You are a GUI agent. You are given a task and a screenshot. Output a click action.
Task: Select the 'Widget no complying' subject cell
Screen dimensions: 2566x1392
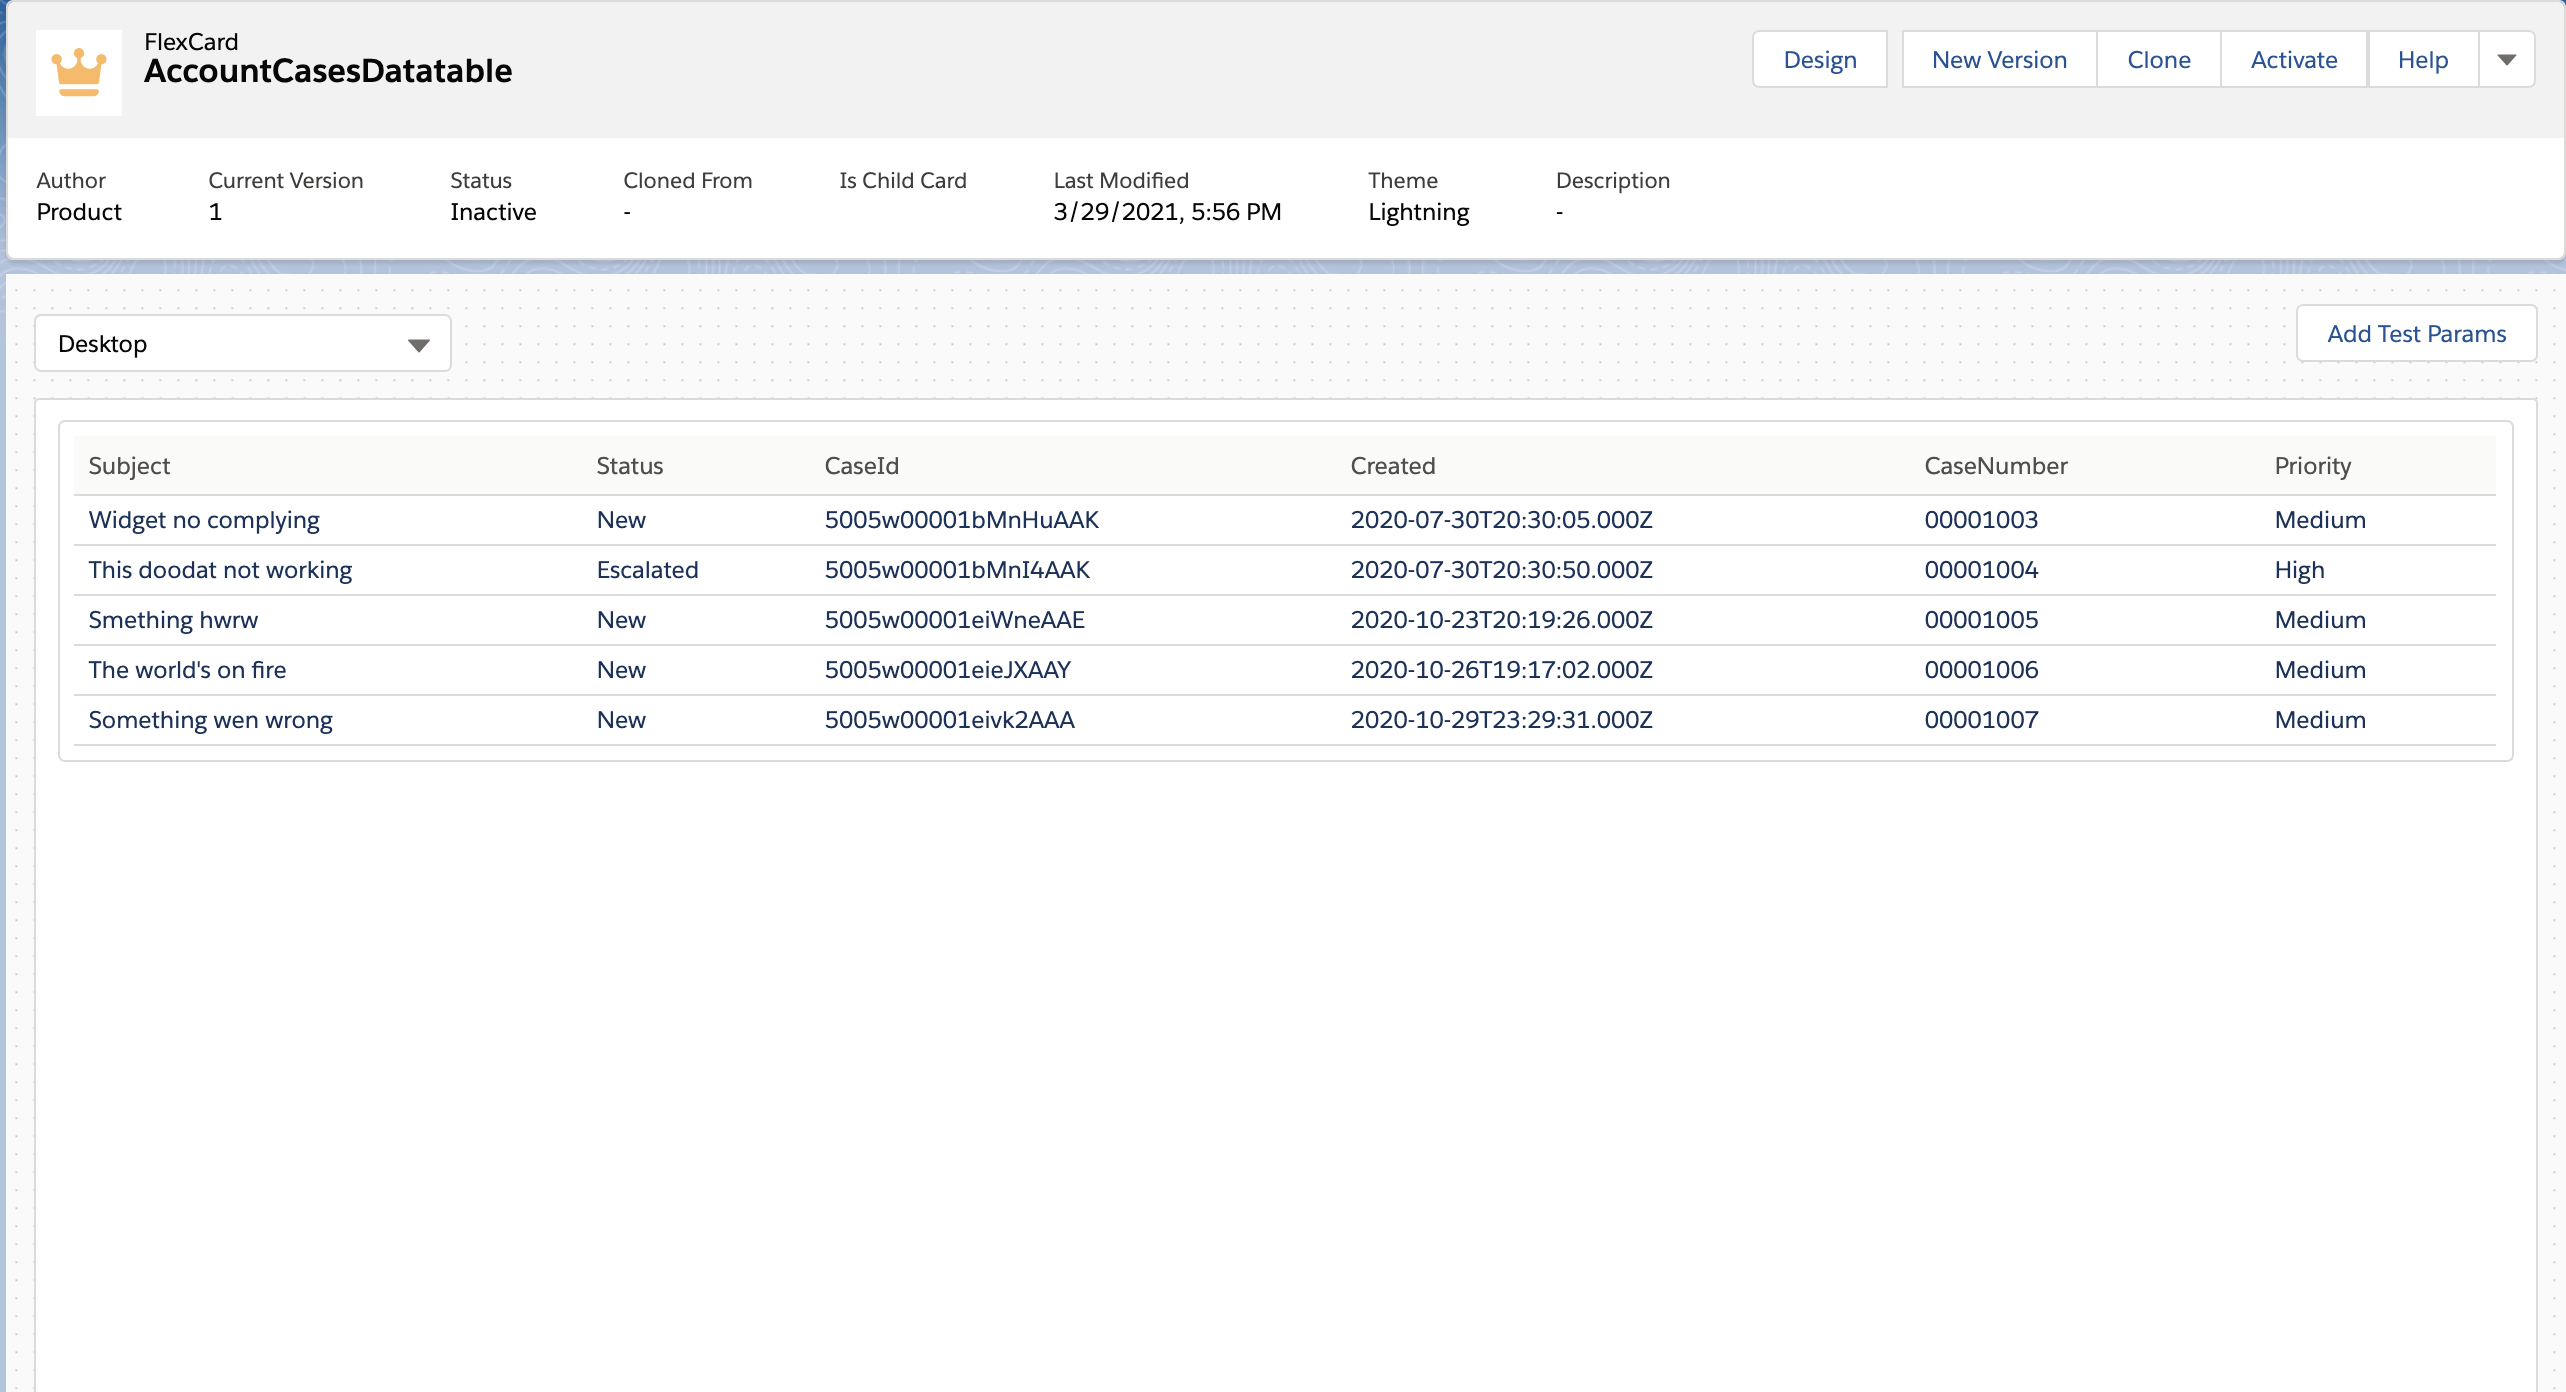click(204, 520)
